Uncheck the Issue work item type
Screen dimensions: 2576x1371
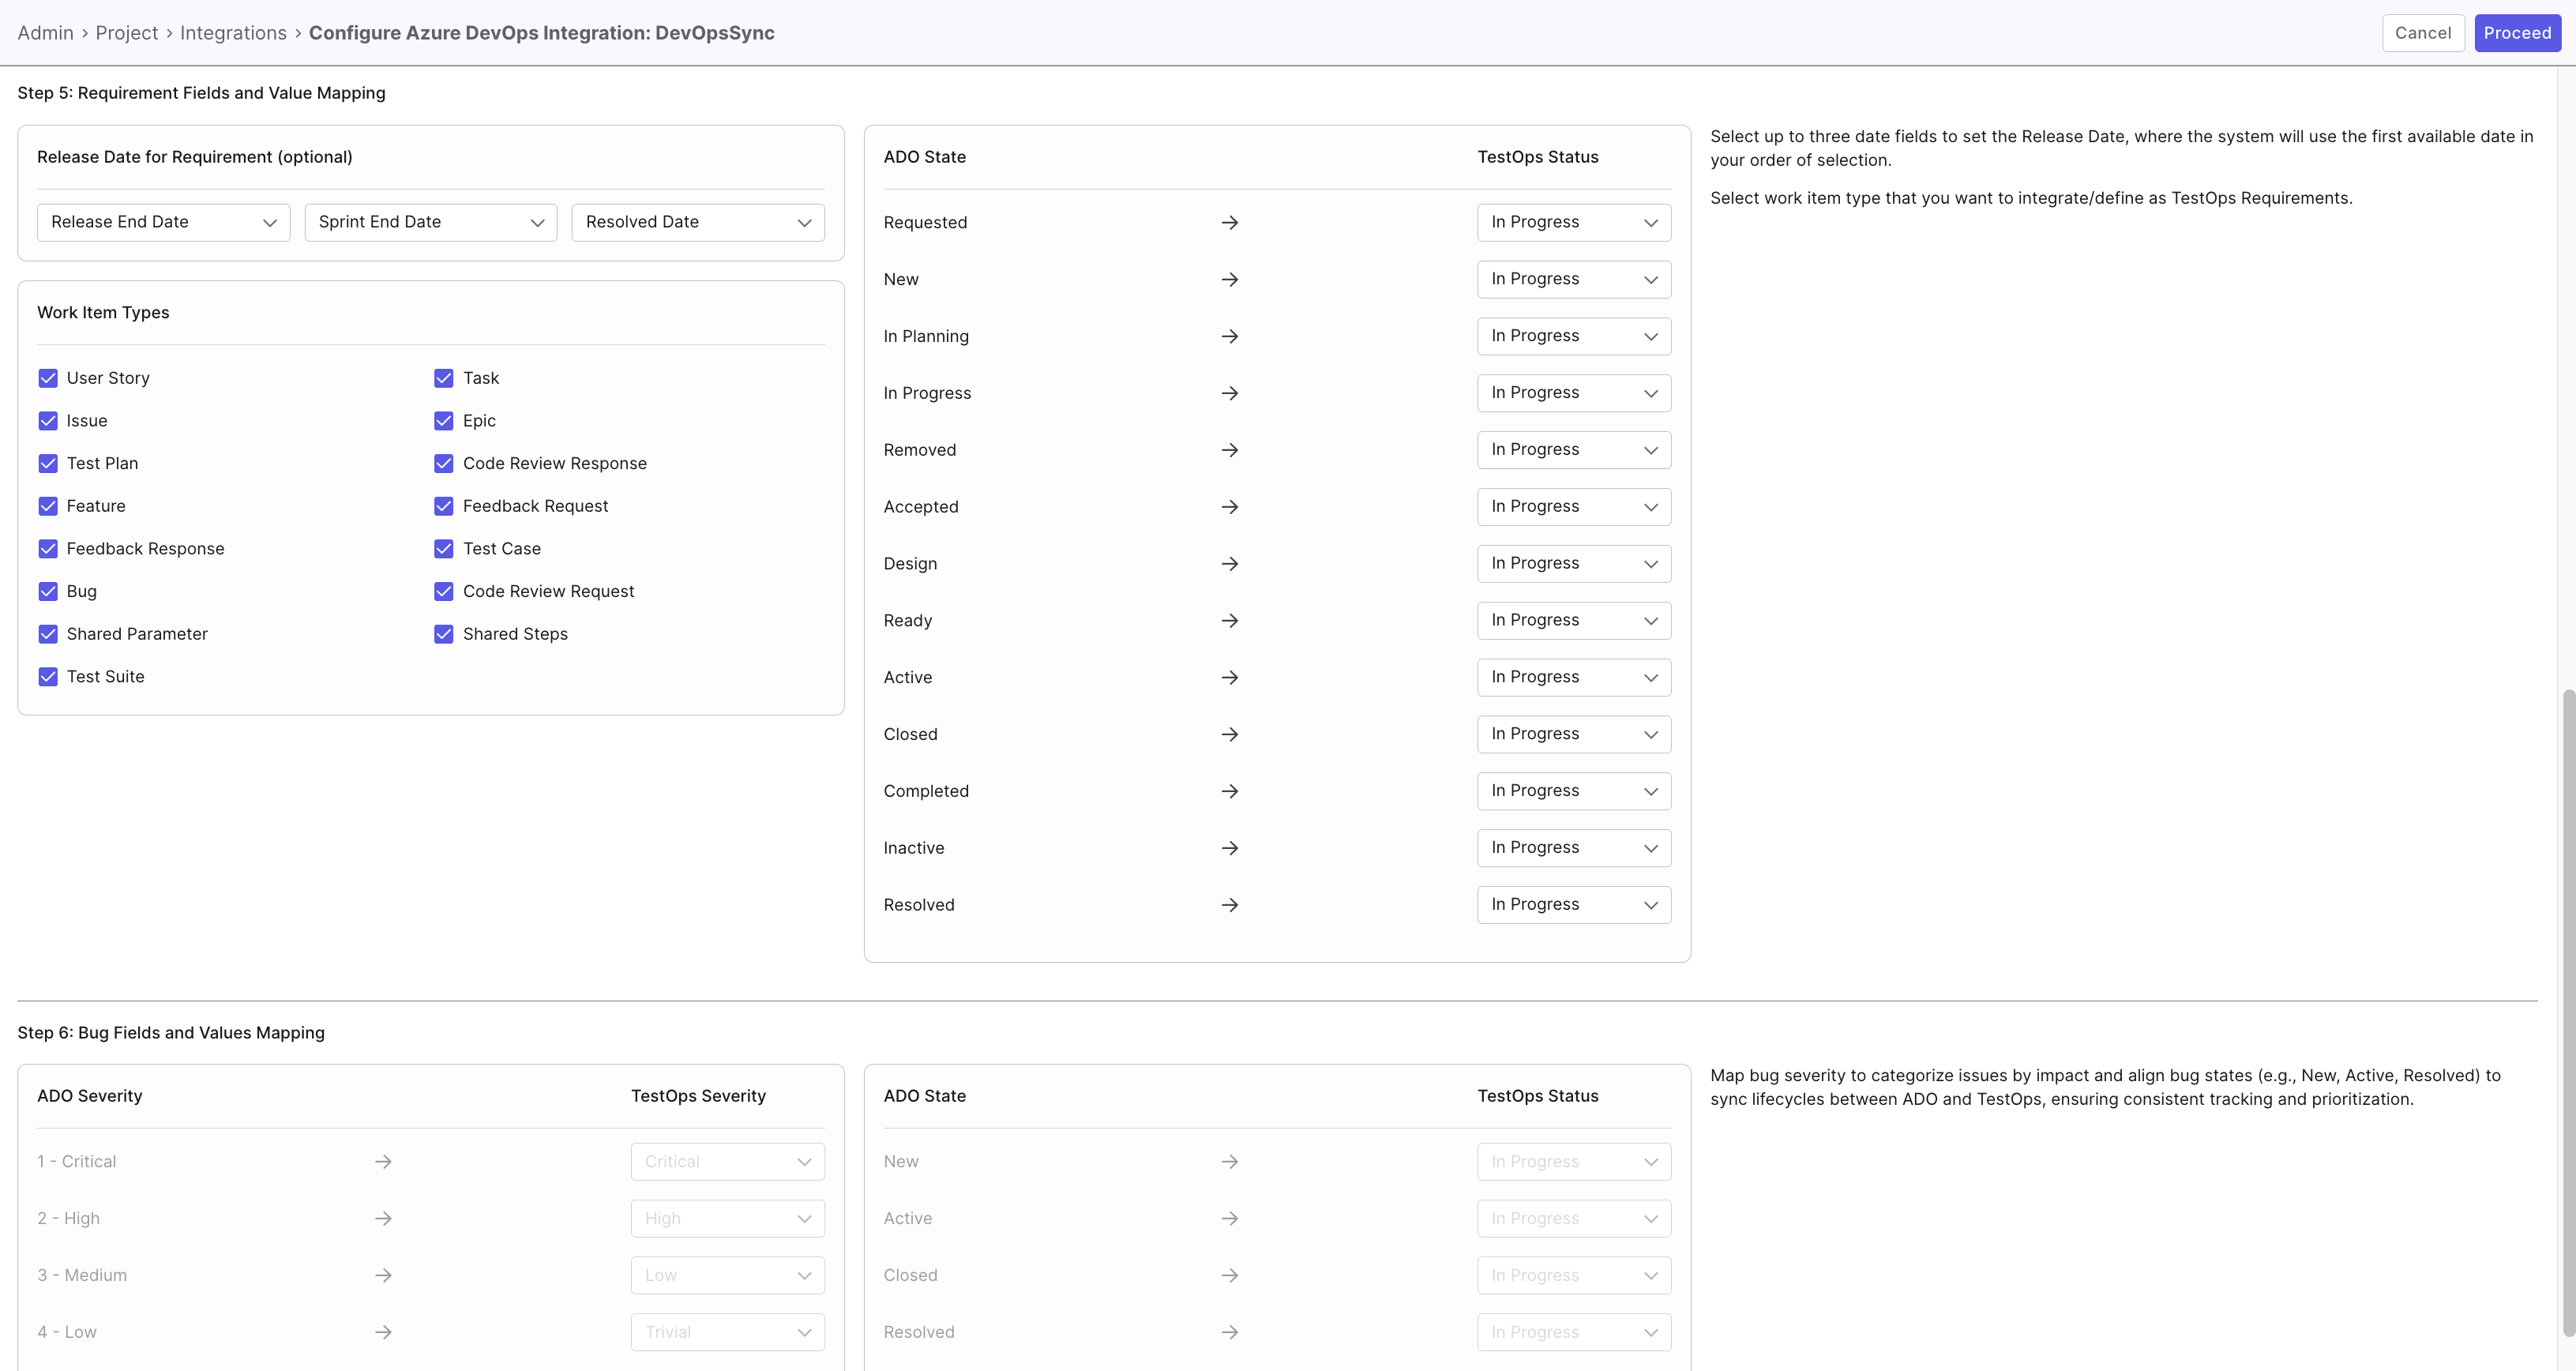pos(48,421)
